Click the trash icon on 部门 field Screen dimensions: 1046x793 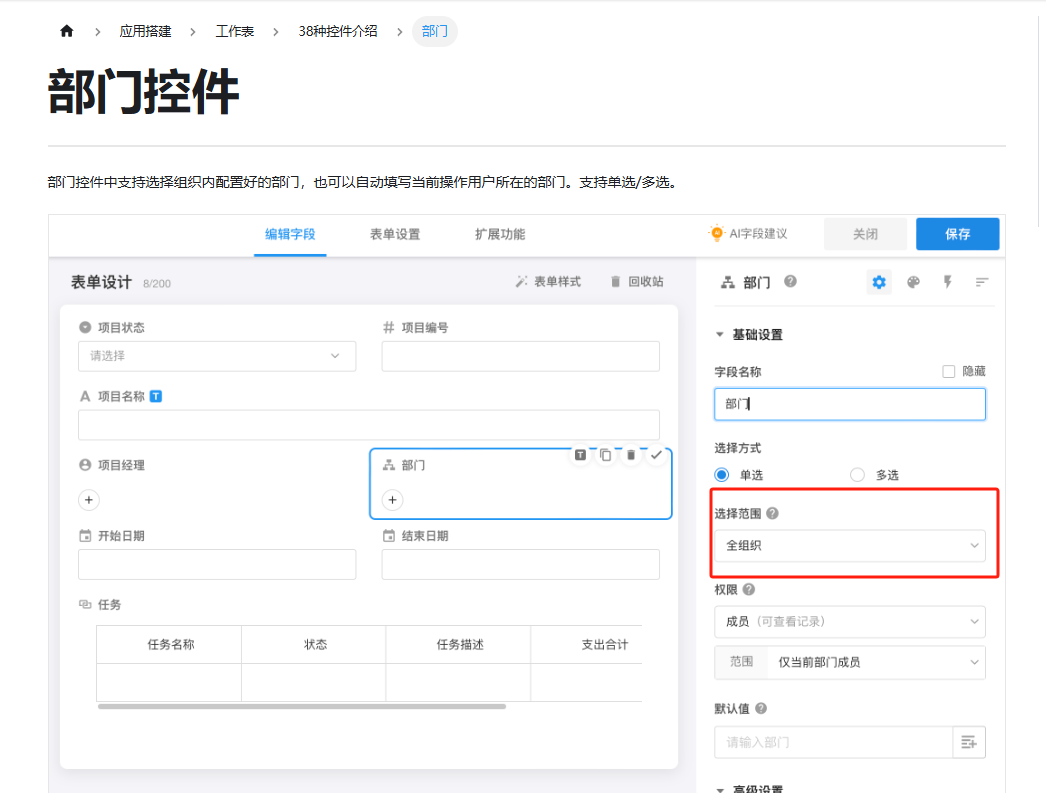631,455
